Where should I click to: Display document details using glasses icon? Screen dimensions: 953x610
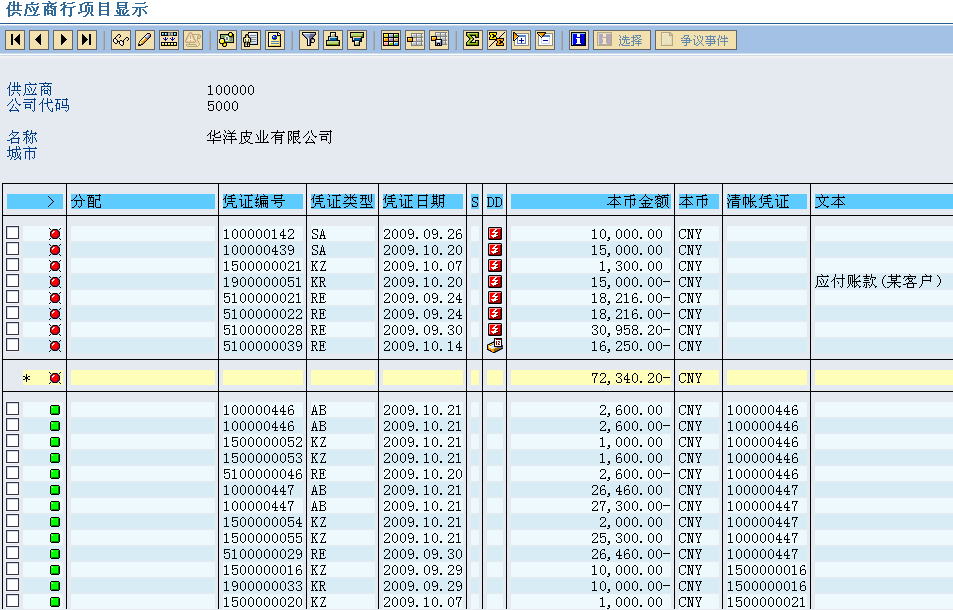[119, 40]
